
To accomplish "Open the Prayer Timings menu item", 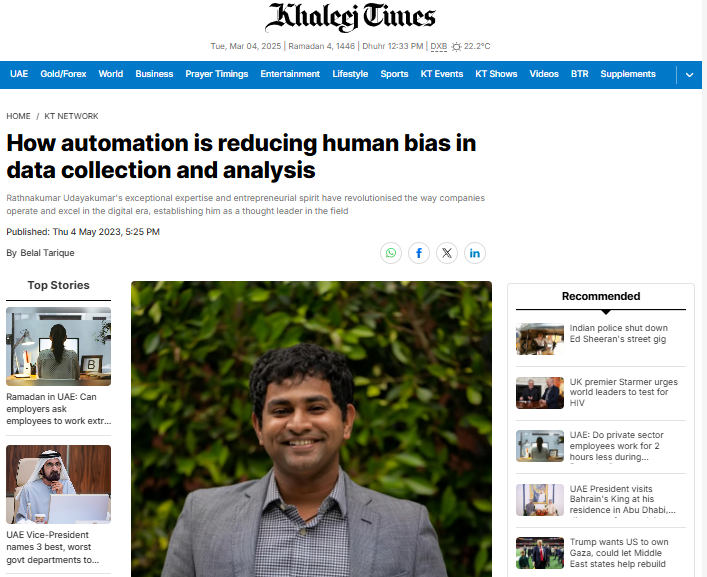I will click(216, 74).
